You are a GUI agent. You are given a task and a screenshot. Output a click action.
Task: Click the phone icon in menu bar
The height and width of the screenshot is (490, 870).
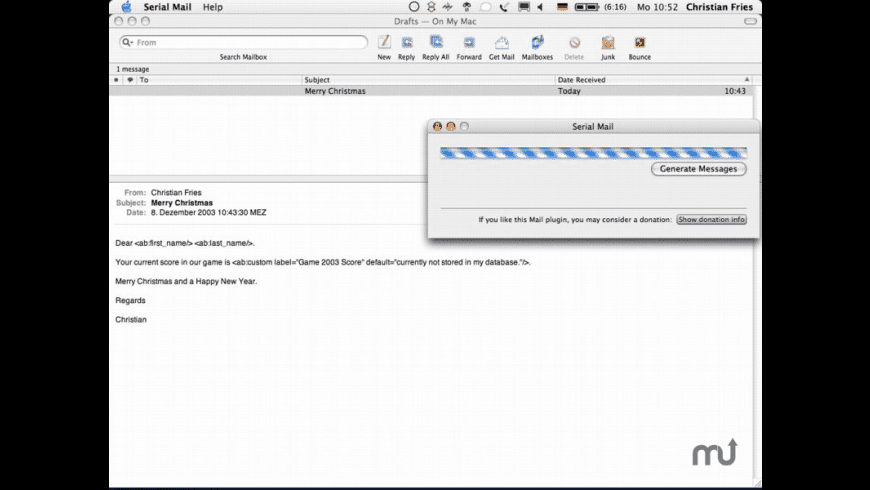pyautogui.click(x=504, y=7)
